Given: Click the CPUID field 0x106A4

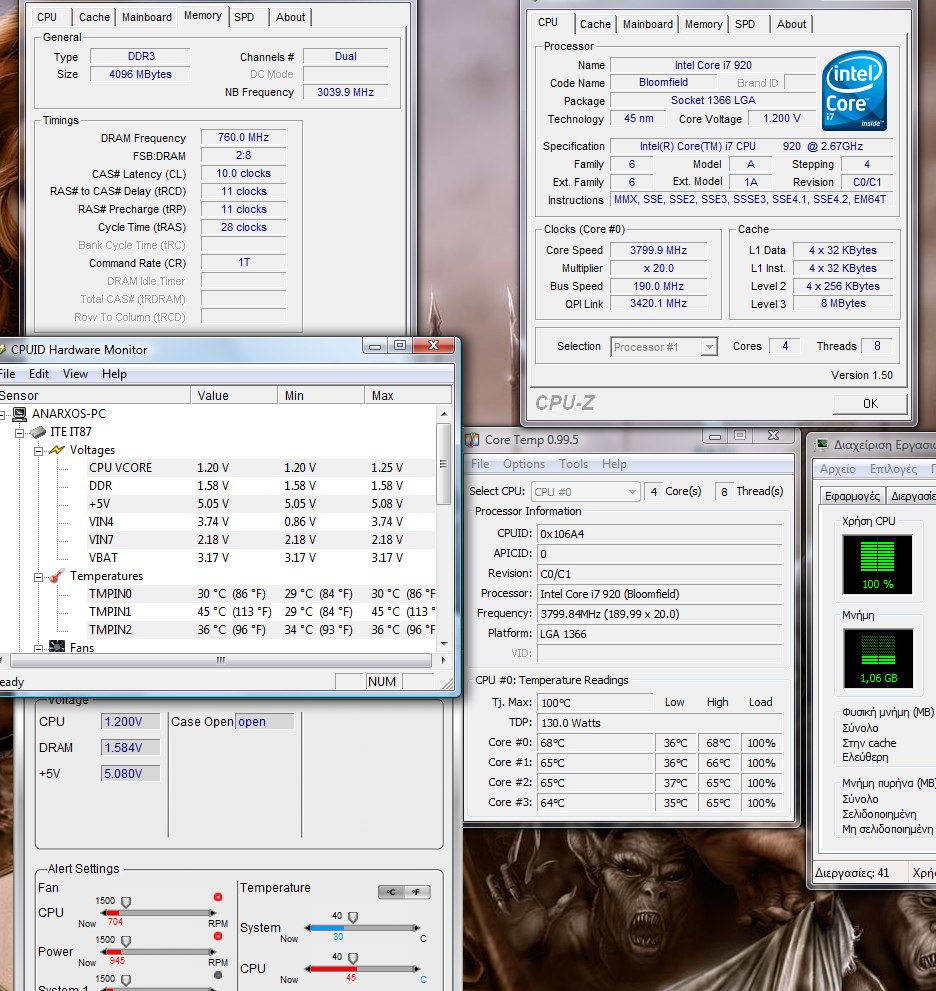Looking at the screenshot, I should pyautogui.click(x=660, y=534).
